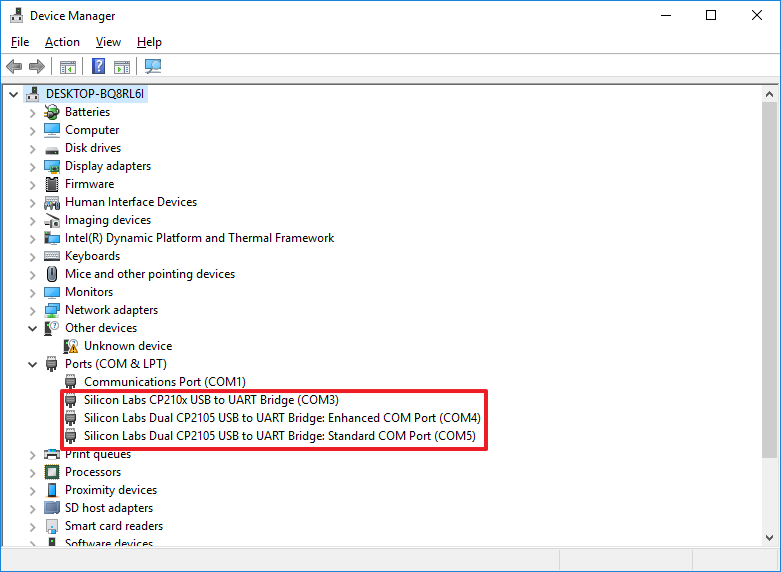
Task: Click the Processors category icon
Action: tap(52, 472)
